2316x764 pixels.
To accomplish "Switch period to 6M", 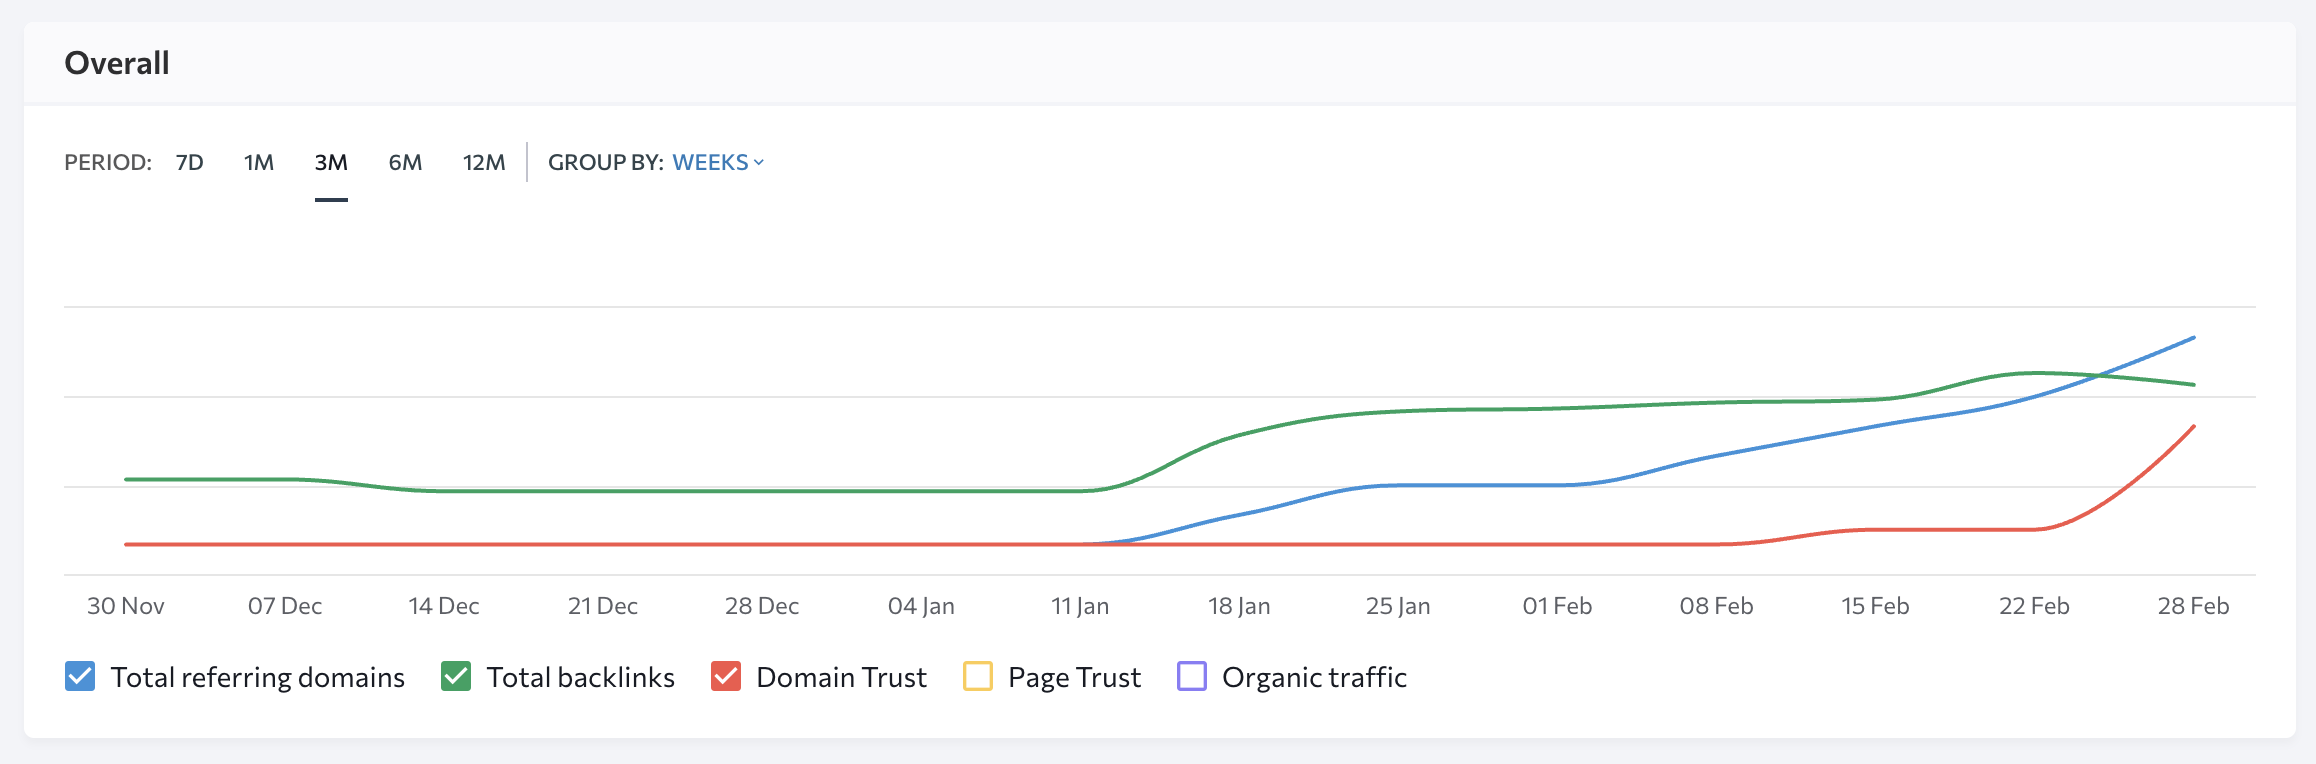I will (405, 162).
